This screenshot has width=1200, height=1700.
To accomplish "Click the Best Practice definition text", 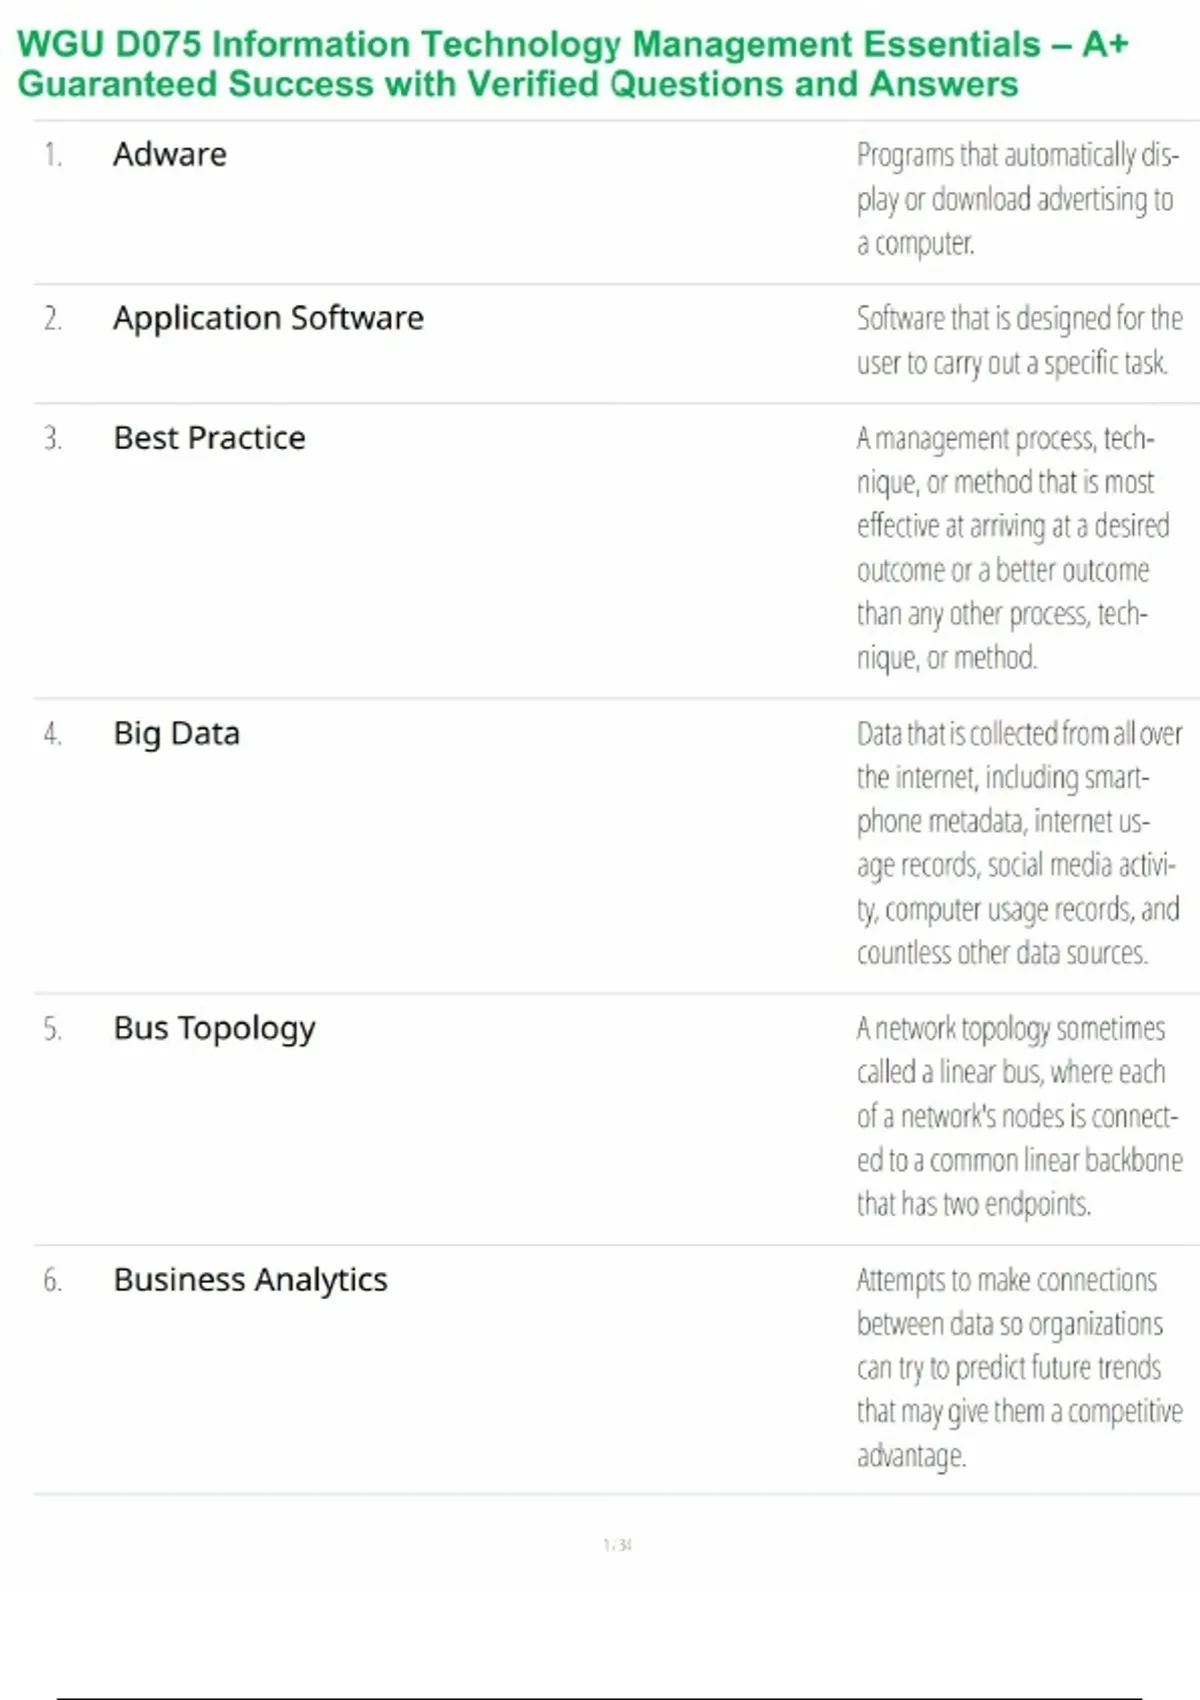I will click(1010, 548).
